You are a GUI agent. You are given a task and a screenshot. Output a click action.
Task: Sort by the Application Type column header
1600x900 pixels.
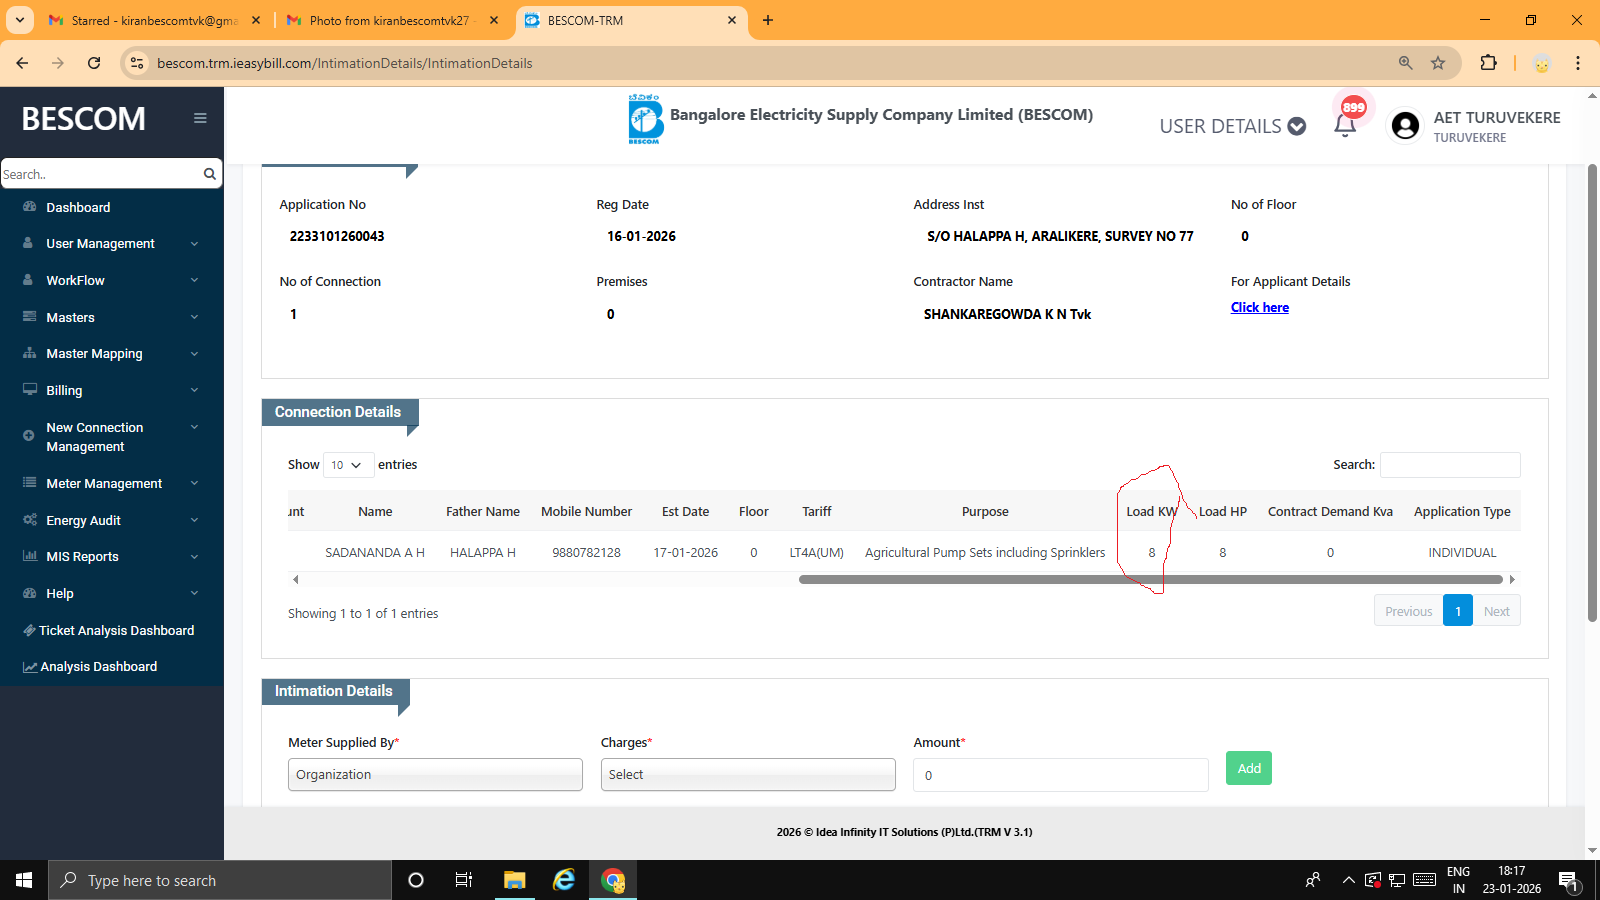click(x=1462, y=511)
